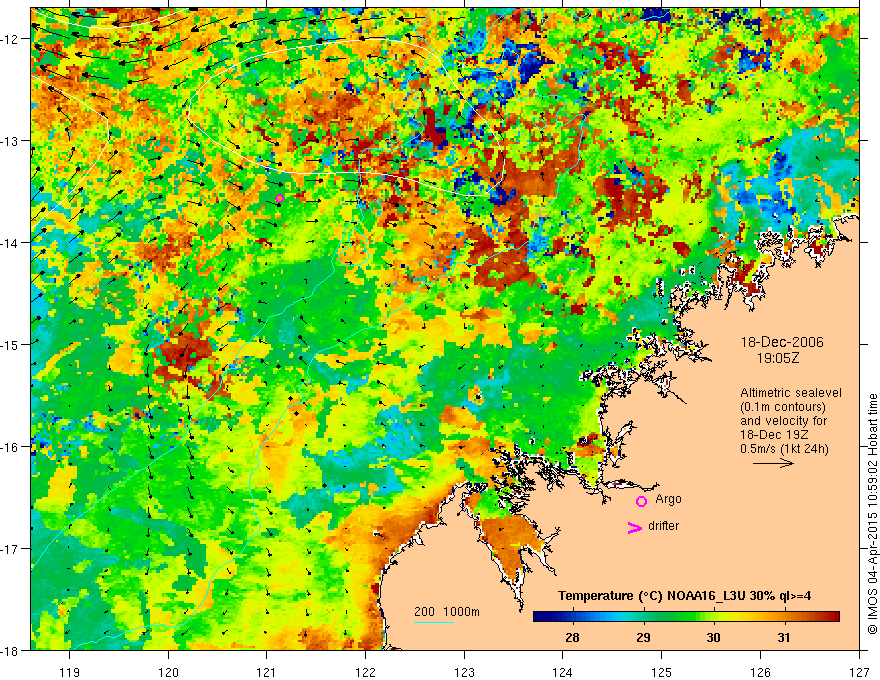Click the latitude axis label -17
Viewport: 880px width, 680px height.
[x=12, y=548]
